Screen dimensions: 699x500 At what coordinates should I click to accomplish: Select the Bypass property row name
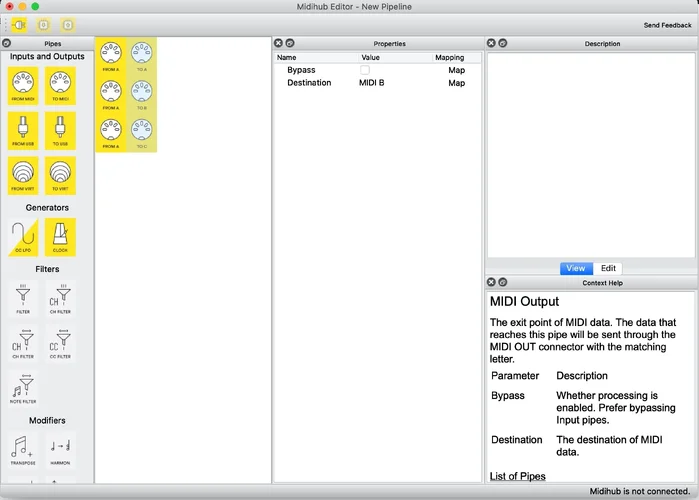[301, 70]
